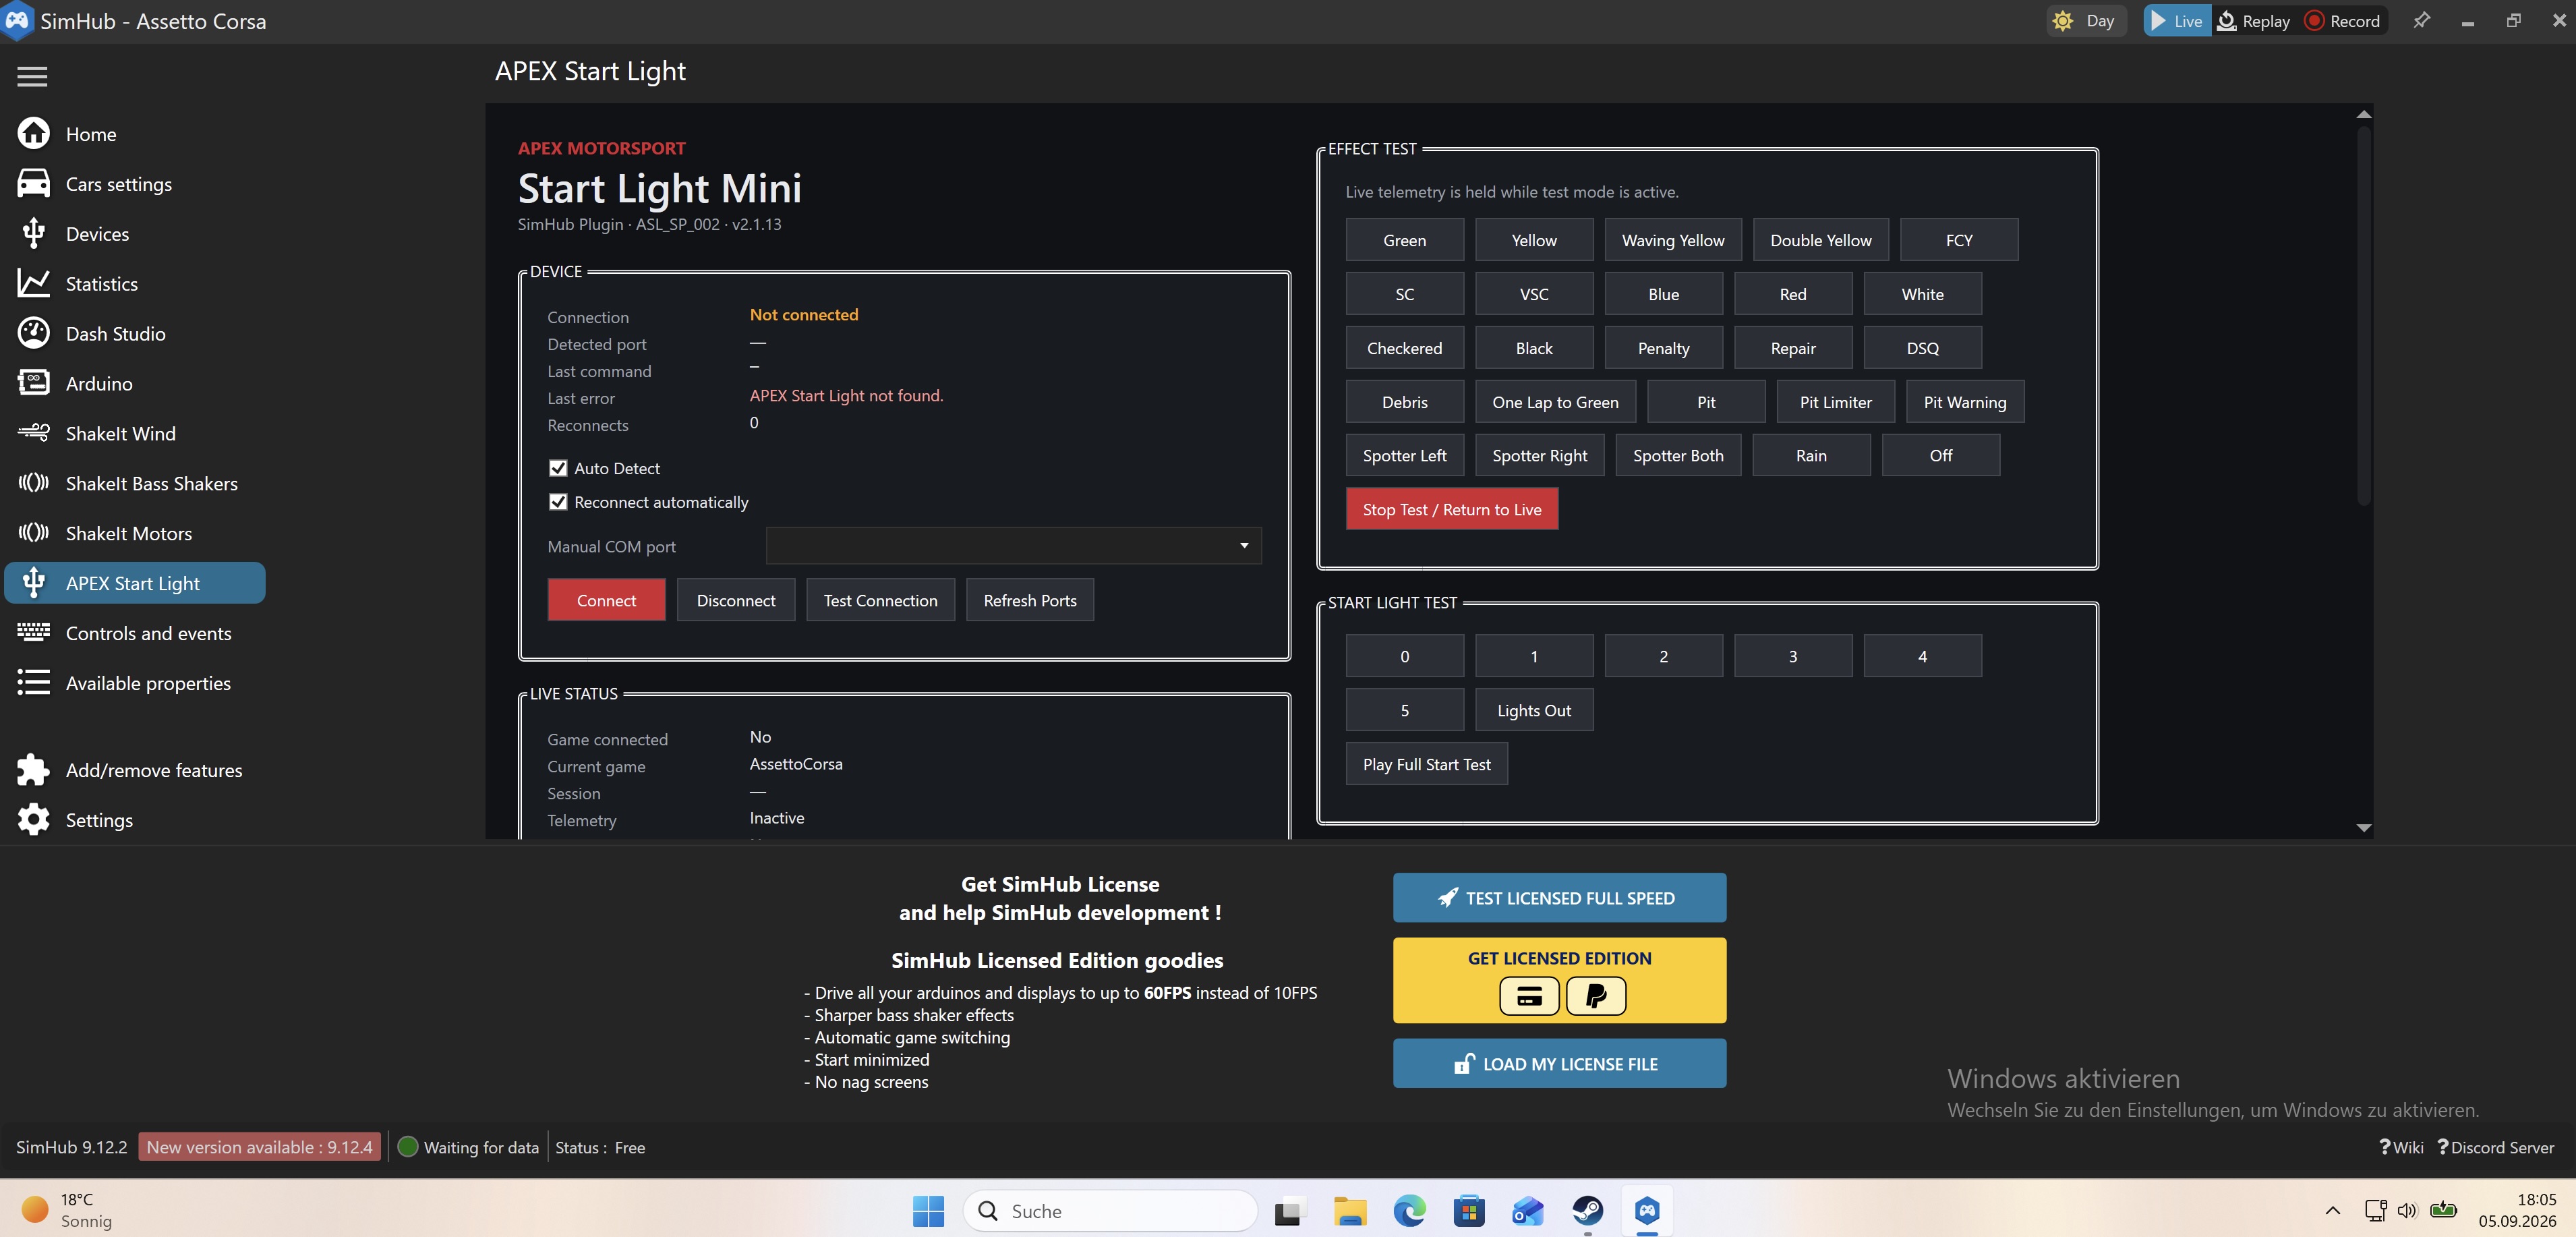Click the Disconnect button
This screenshot has width=2576, height=1237.
[735, 600]
